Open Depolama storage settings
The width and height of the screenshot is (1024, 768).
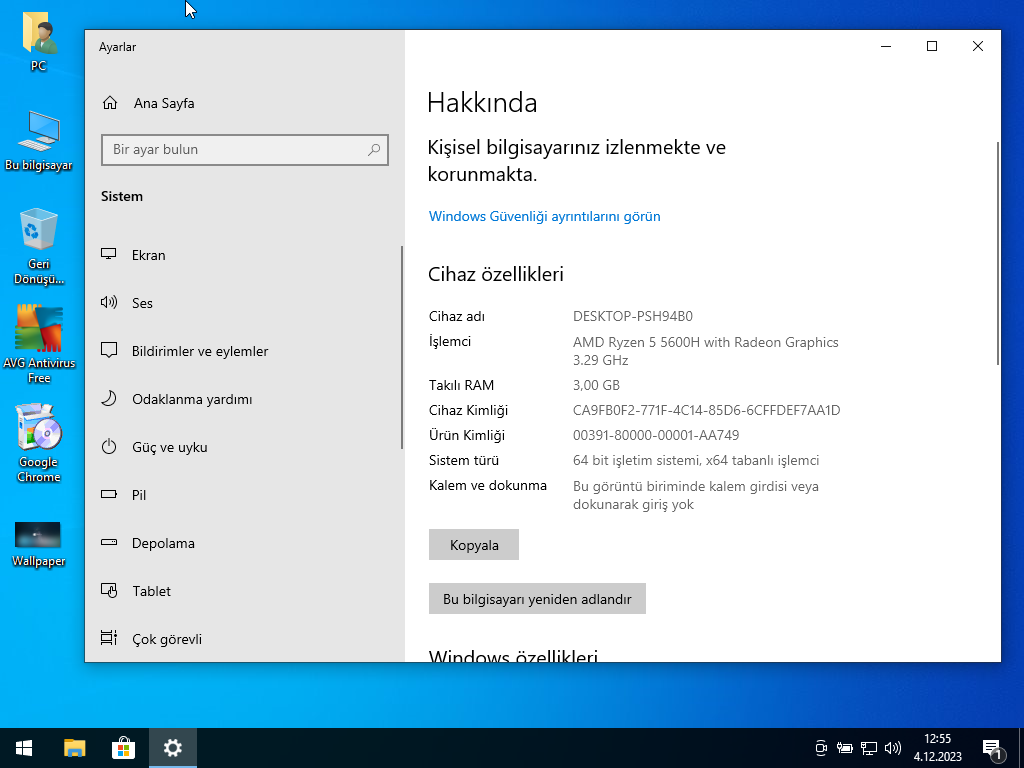pyautogui.click(x=243, y=543)
